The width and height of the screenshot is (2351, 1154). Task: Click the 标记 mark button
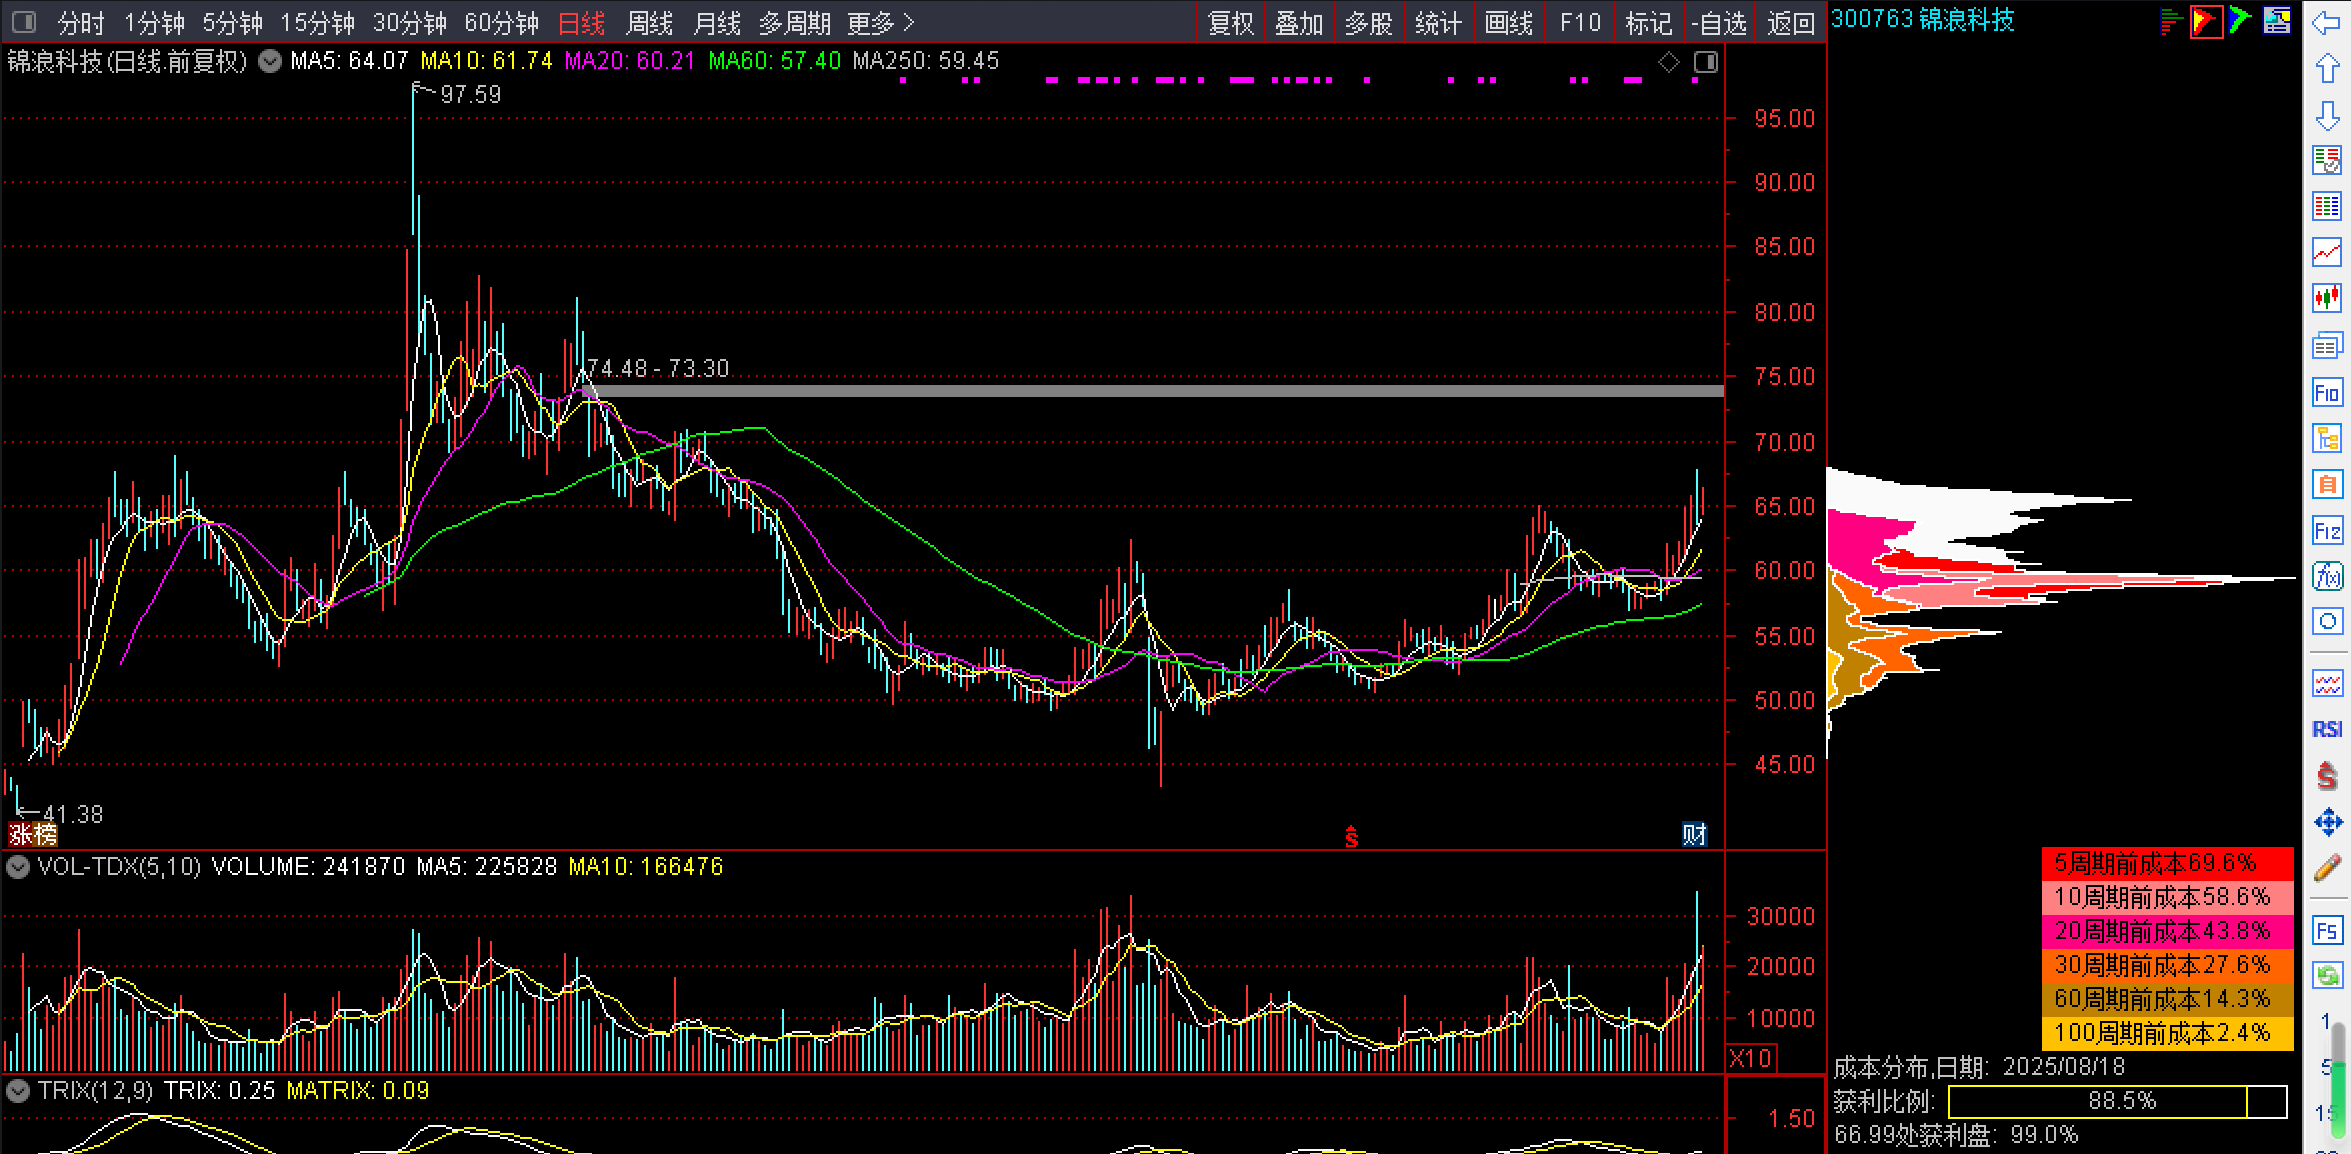tap(1649, 22)
